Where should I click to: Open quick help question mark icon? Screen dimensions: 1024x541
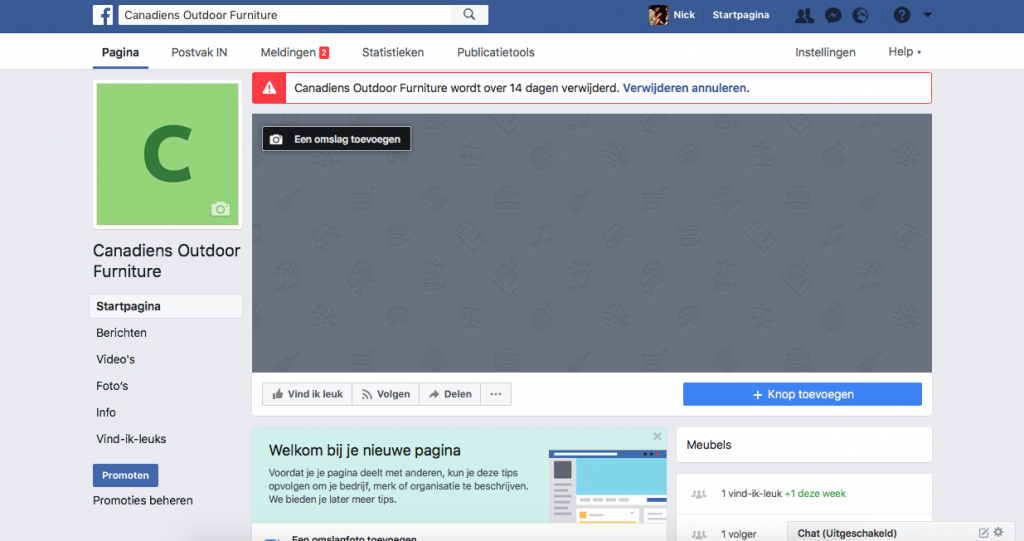901,15
